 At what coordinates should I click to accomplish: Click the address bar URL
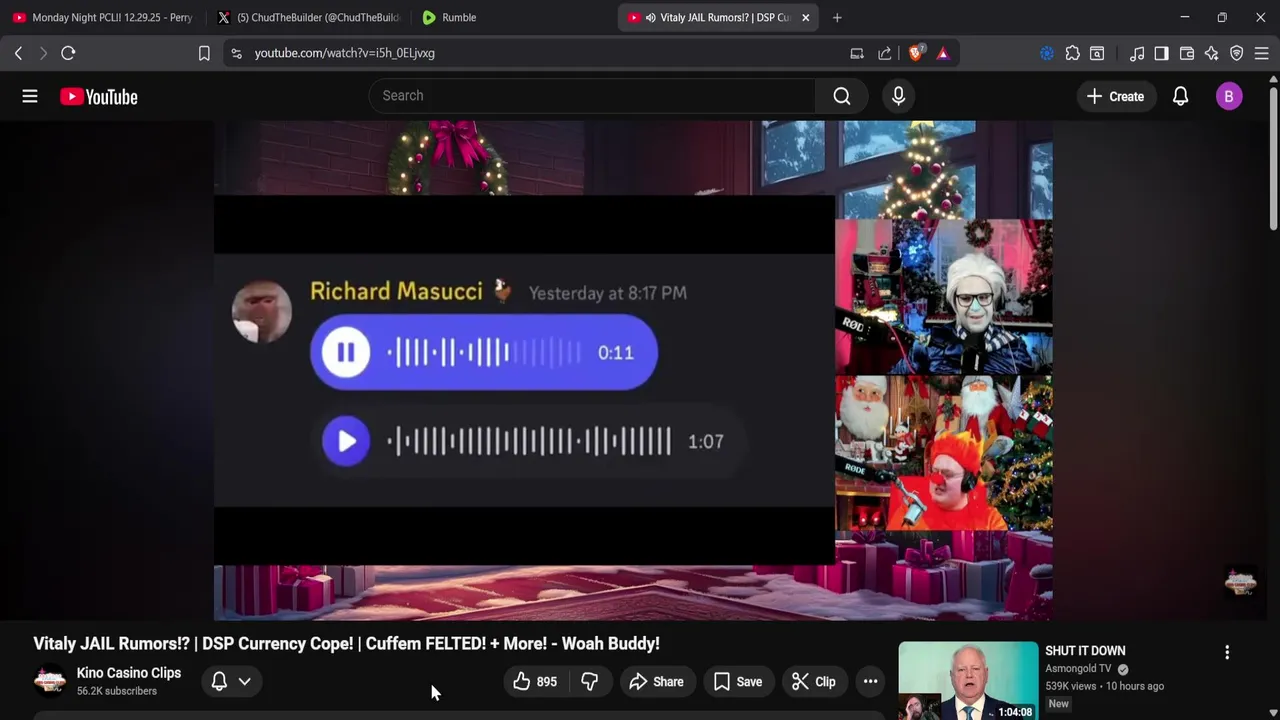pos(344,53)
